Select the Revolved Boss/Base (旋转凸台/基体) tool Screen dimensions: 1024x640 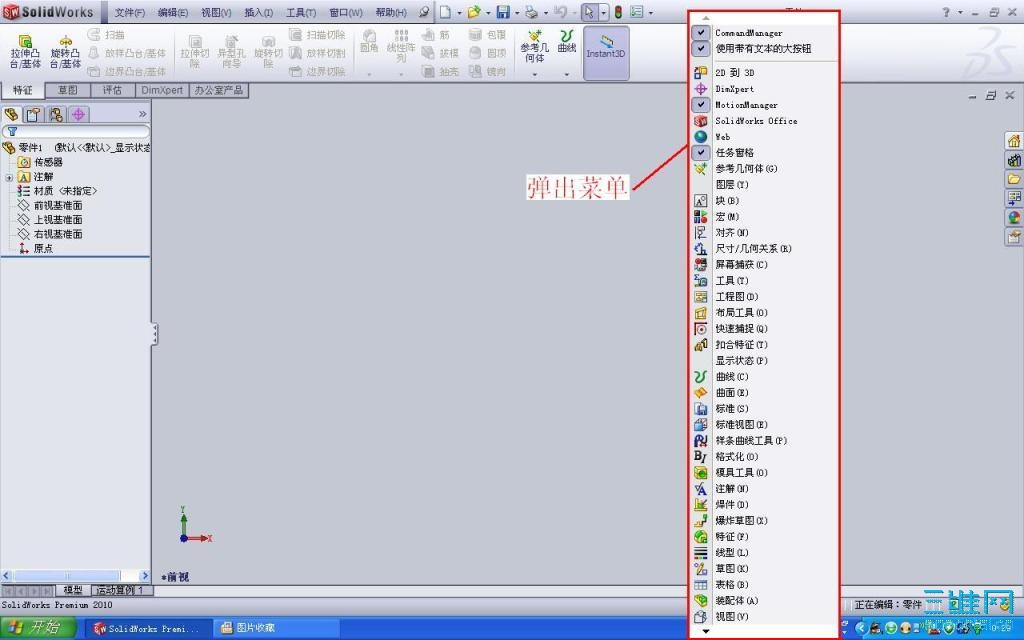tap(65, 52)
